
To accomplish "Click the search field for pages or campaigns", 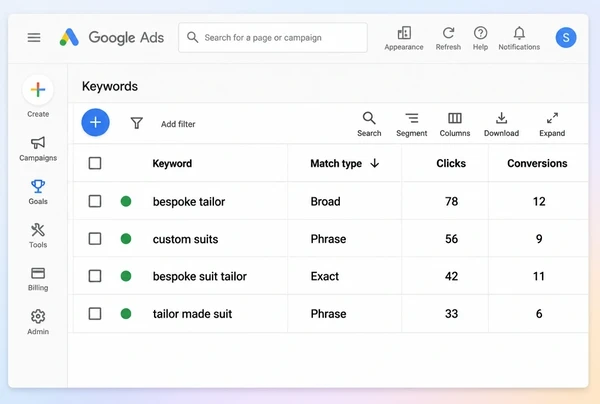I will point(273,37).
